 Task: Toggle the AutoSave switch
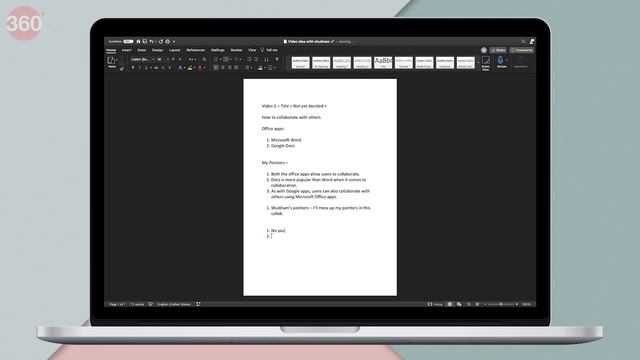(x=129, y=42)
